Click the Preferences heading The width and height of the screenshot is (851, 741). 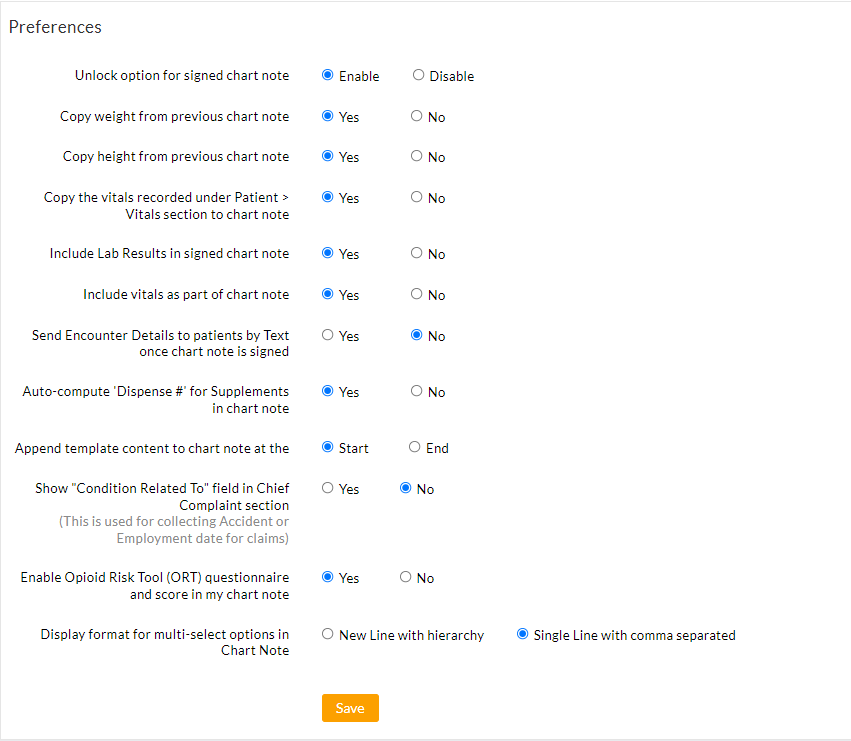pyautogui.click(x=55, y=27)
